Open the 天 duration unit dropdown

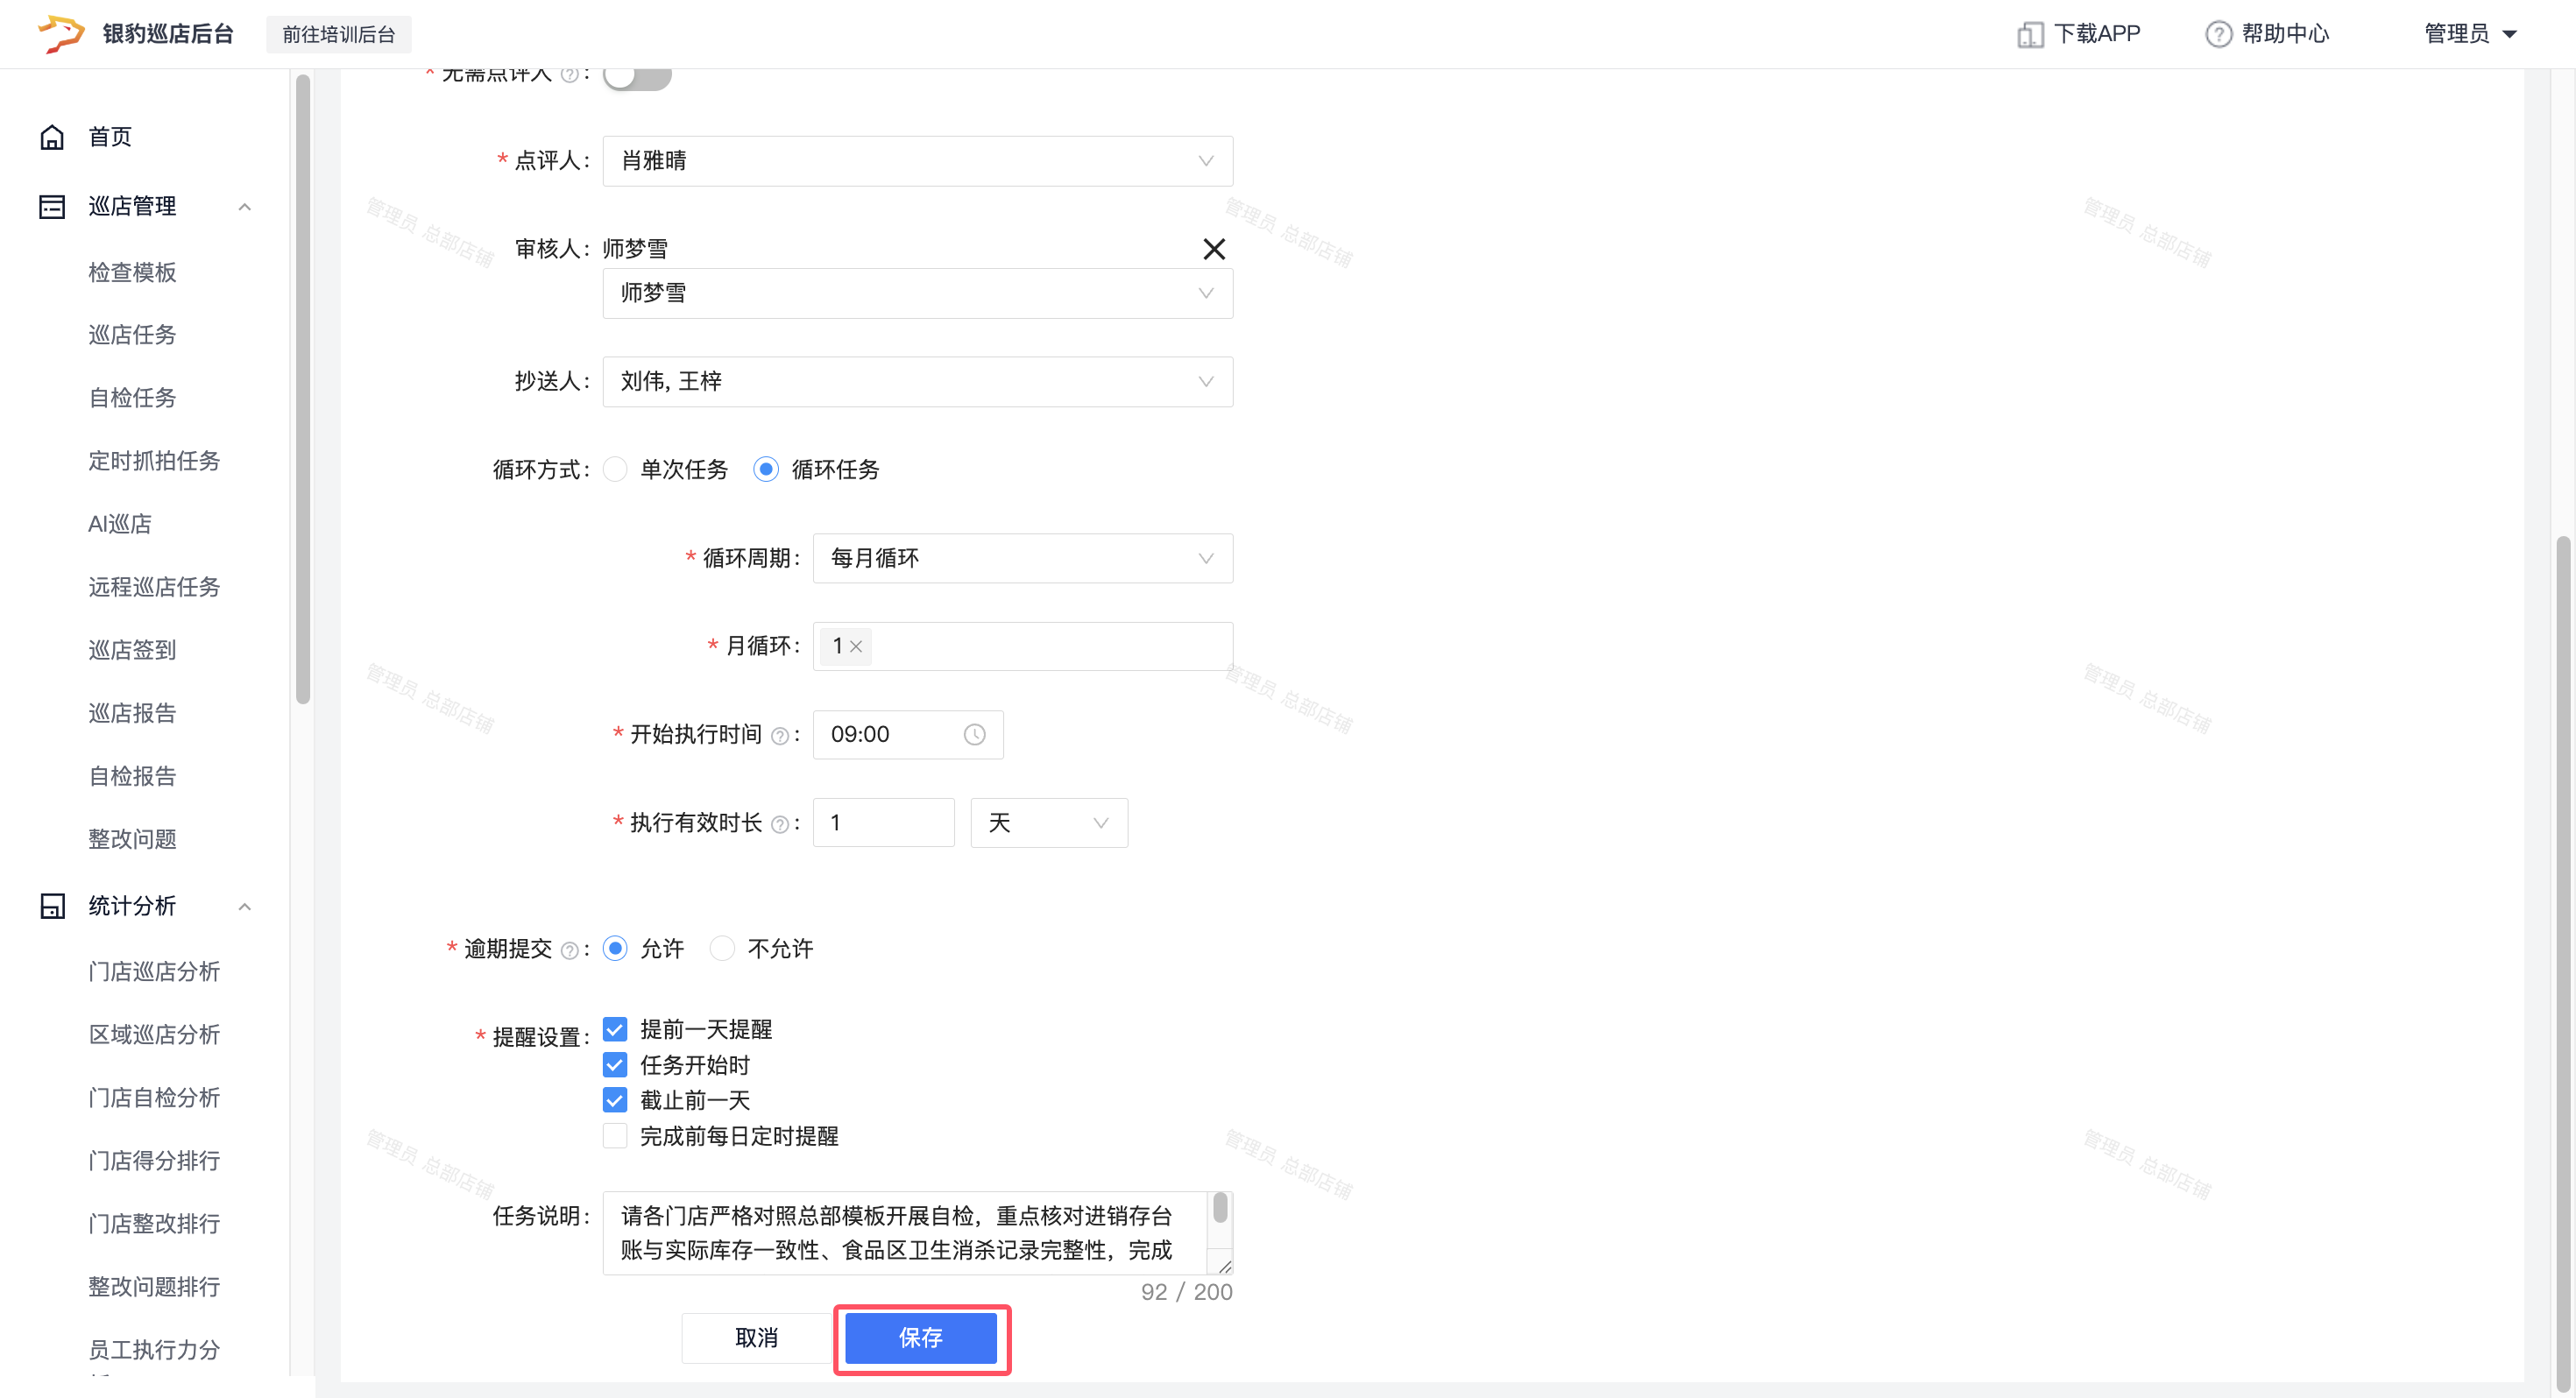point(1048,823)
